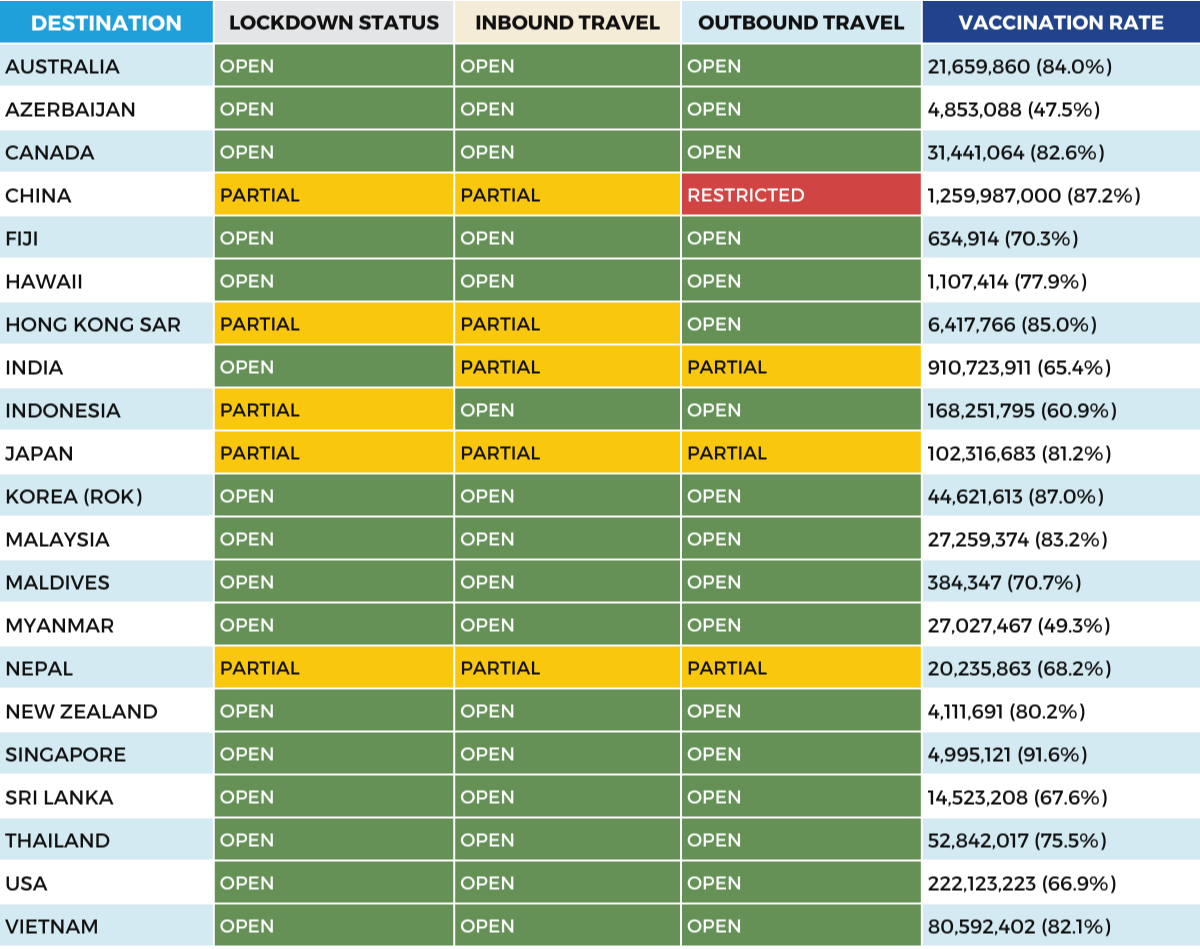Click Hawaii's vaccination figure 1,107,414 (77.9%)
The height and width of the screenshot is (949, 1200).
1007,282
